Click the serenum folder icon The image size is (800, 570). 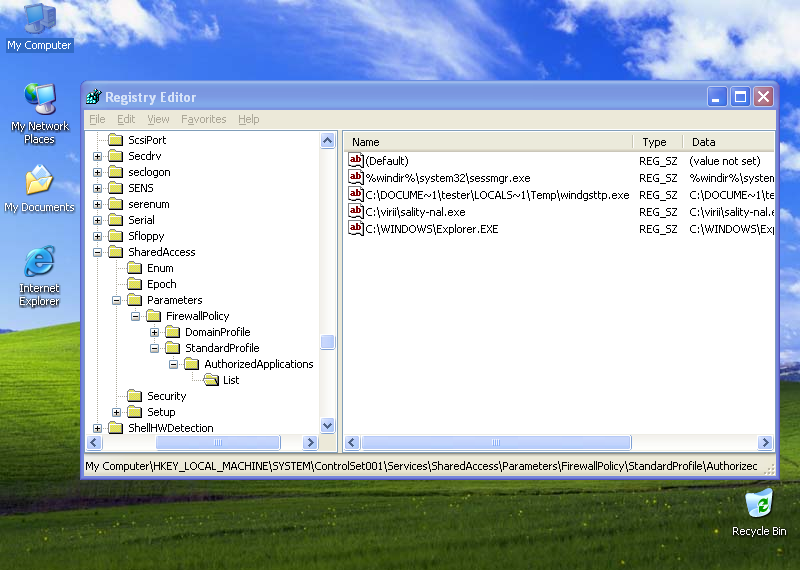point(116,204)
